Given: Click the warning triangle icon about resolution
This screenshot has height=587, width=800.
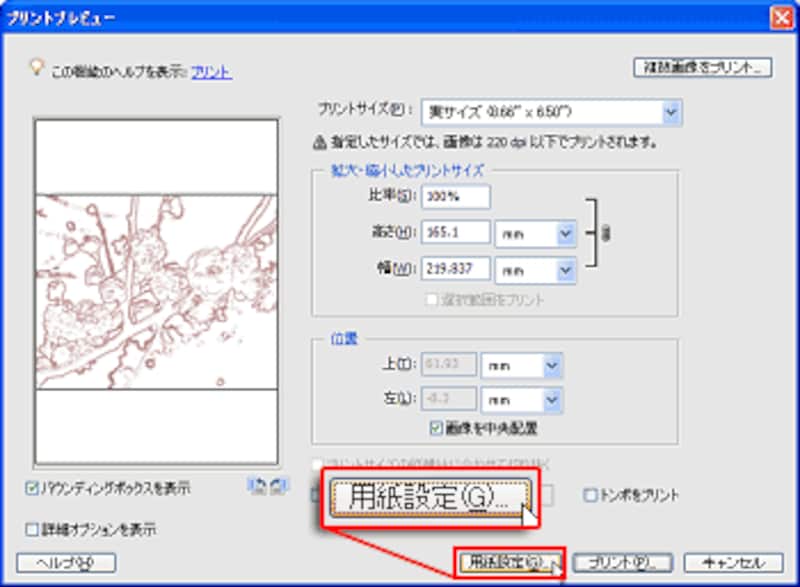Looking at the screenshot, I should coord(321,143).
